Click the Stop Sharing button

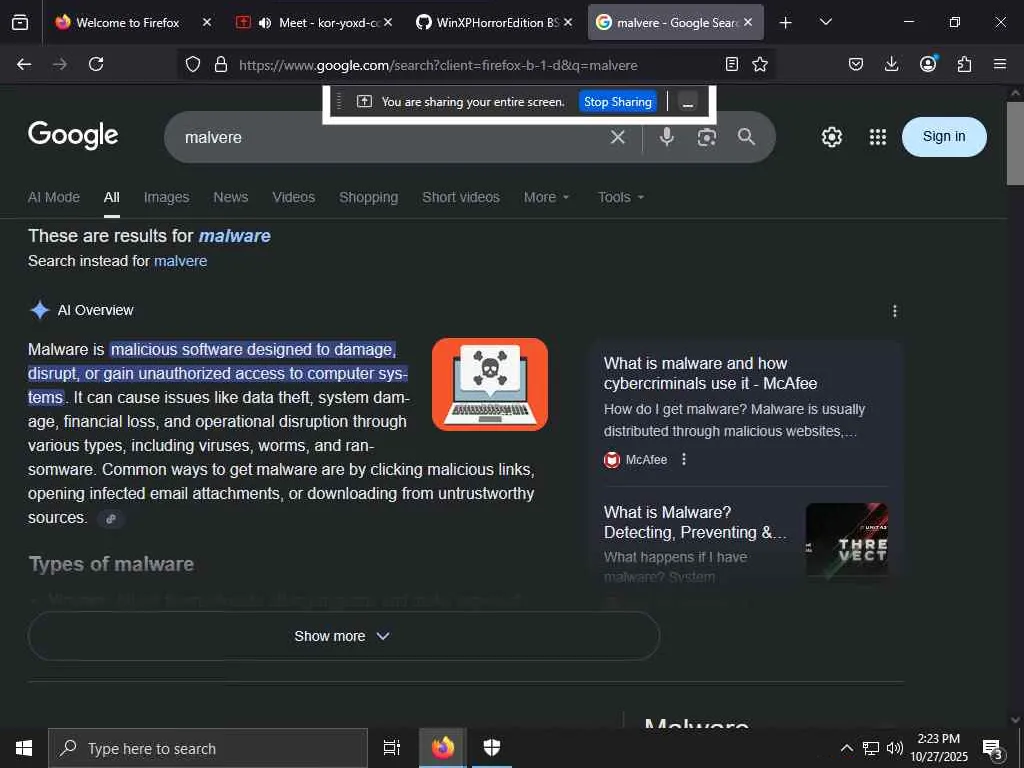617,102
